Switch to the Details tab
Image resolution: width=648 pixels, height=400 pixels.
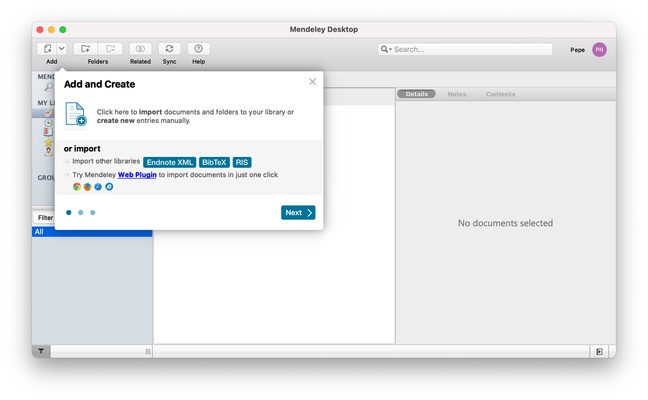point(417,94)
